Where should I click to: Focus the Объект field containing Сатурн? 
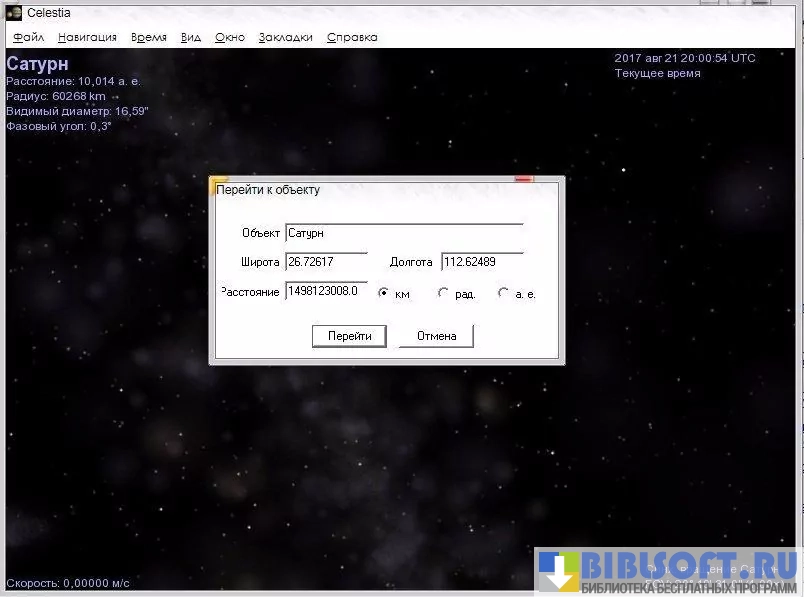click(x=403, y=233)
